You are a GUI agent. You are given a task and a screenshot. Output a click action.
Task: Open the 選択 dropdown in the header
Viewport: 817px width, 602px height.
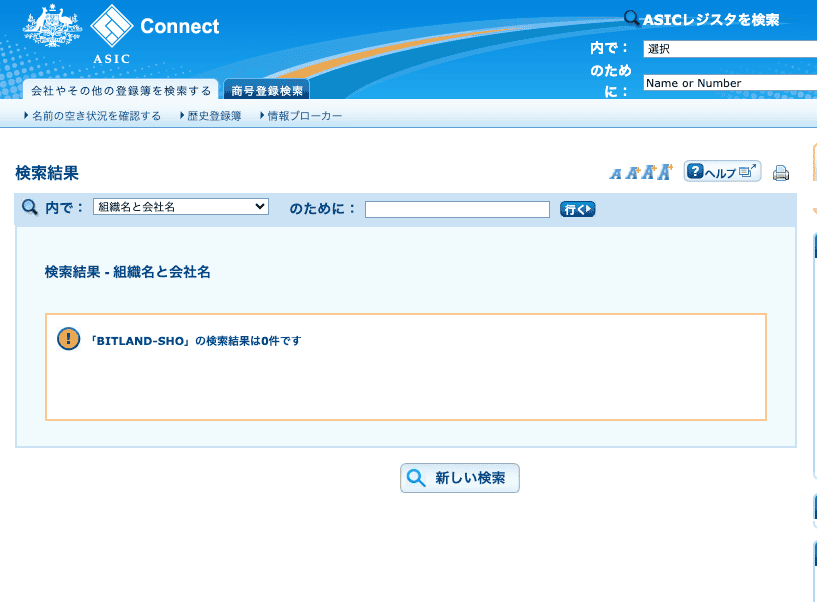(x=730, y=49)
